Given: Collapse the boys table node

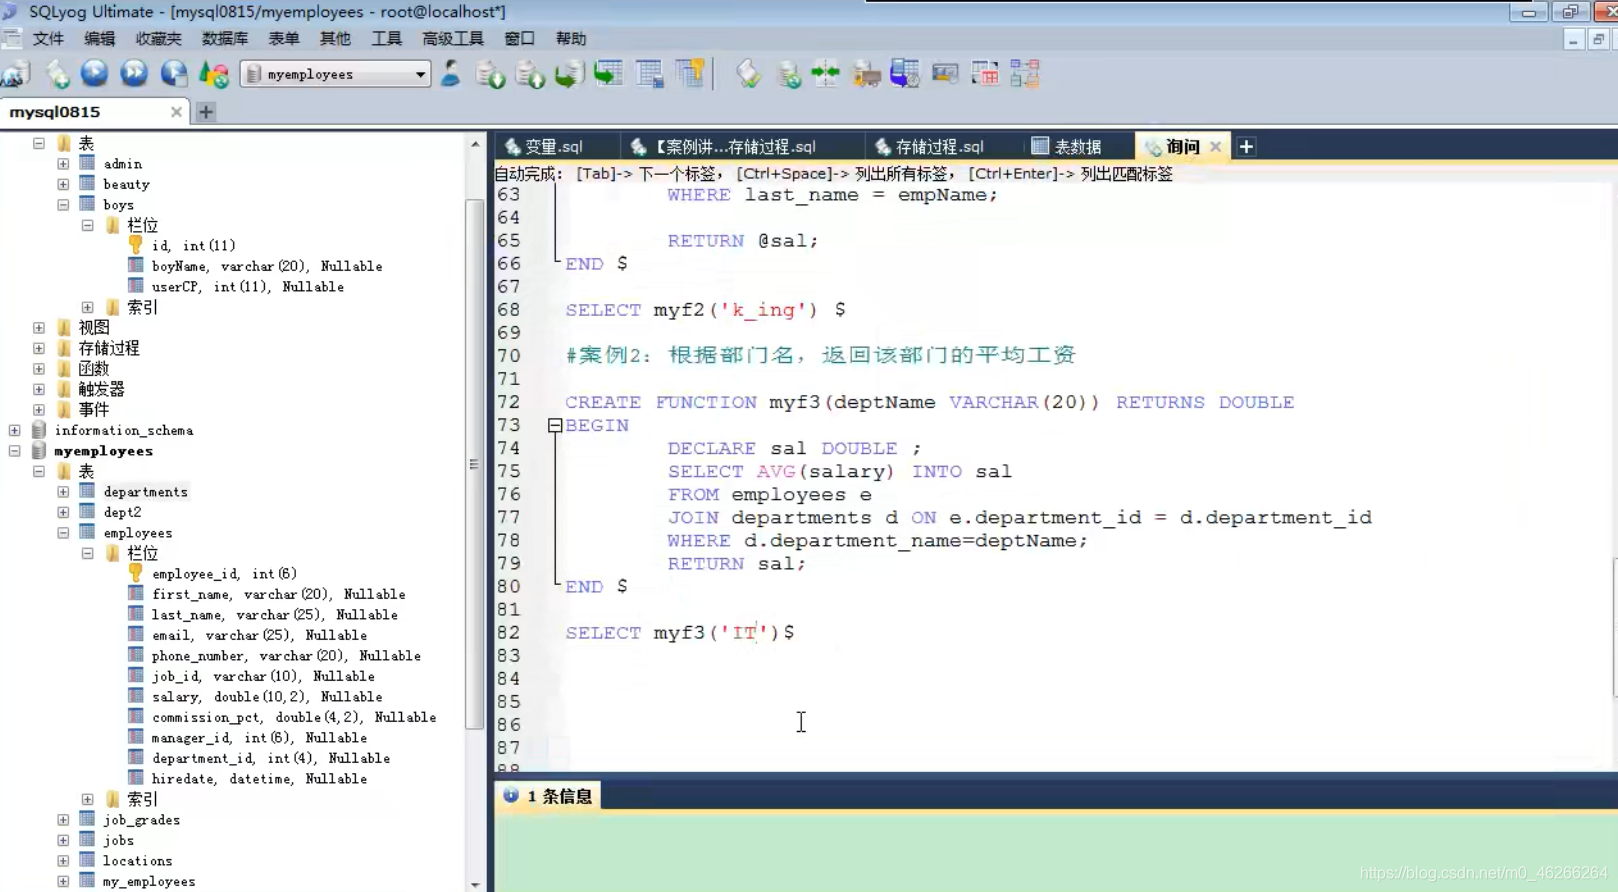Looking at the screenshot, I should tap(63, 204).
